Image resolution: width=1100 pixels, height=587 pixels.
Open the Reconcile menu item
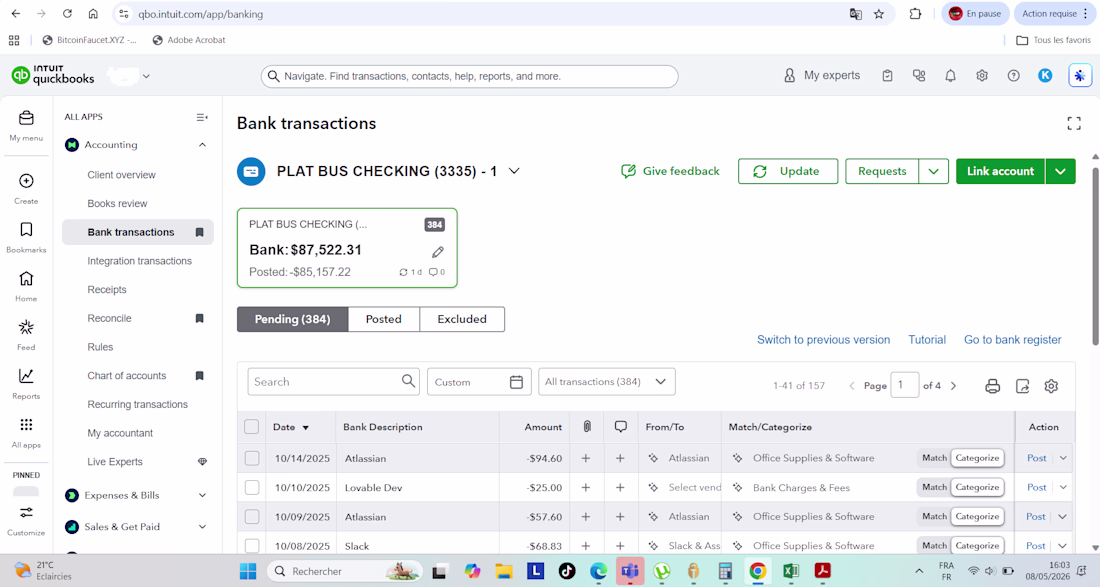click(109, 318)
